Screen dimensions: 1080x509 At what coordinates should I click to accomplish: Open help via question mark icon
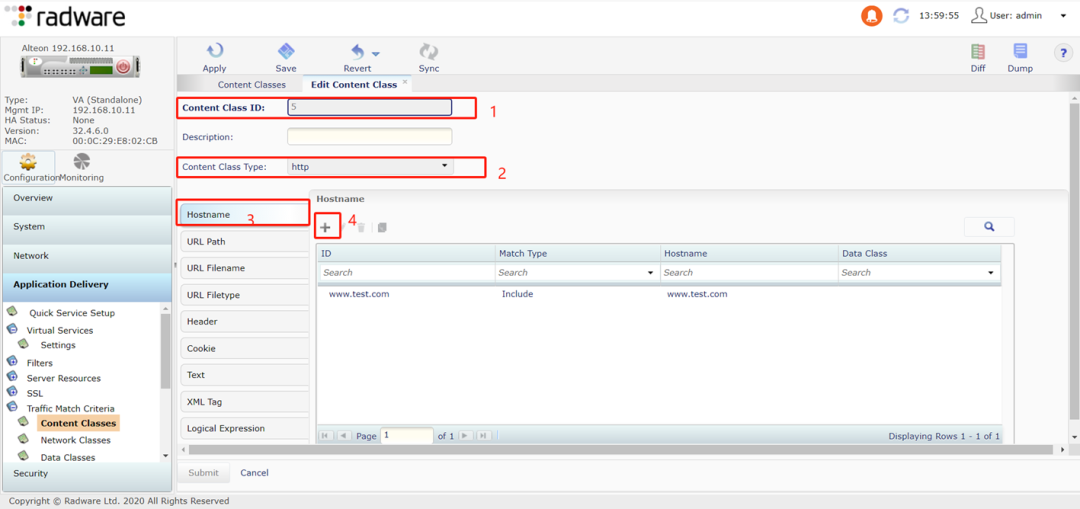tap(1063, 53)
